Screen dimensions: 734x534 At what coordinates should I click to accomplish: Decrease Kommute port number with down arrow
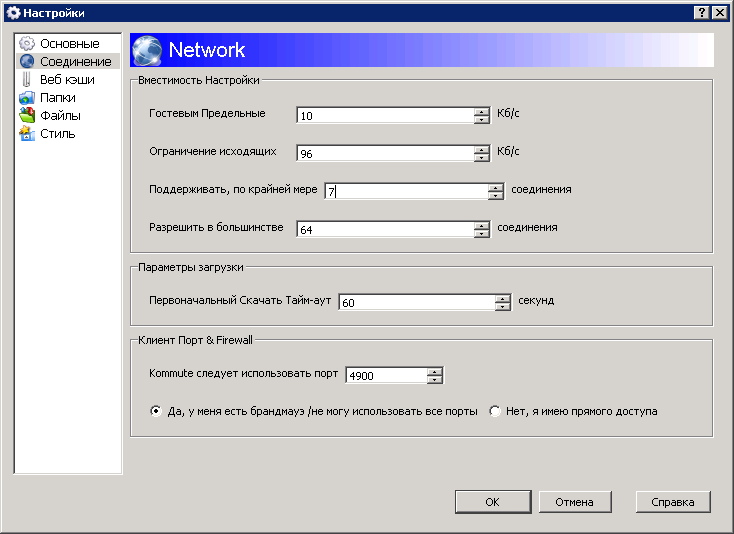click(x=434, y=379)
